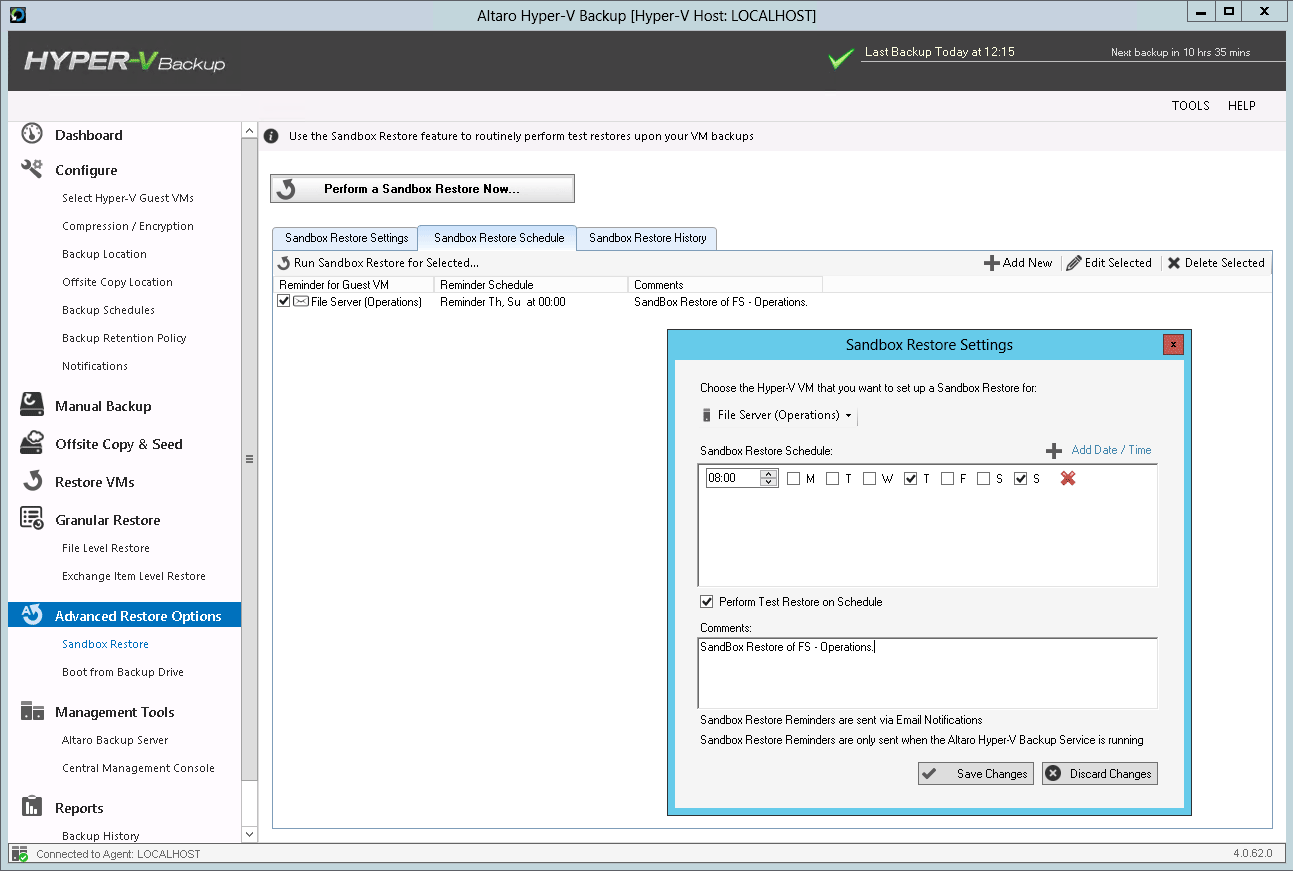Image resolution: width=1293 pixels, height=871 pixels.
Task: Open the Sandbox Restore History tab
Action: point(647,238)
